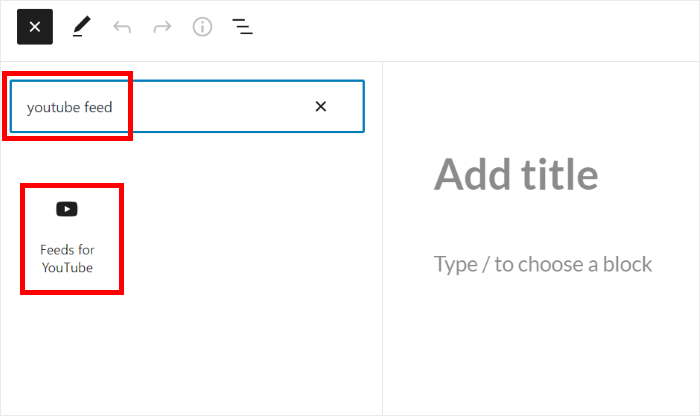700x416 pixels.
Task: Click empty canvas area above Add title
Action: (x=540, y=100)
